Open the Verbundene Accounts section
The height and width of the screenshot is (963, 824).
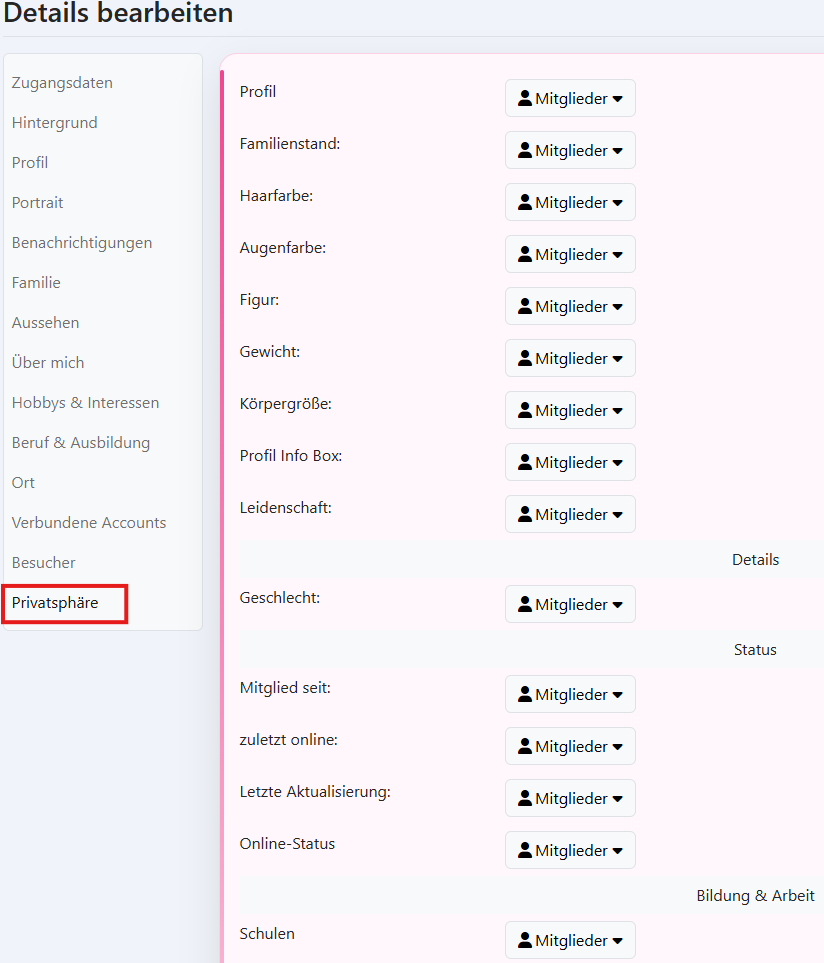(x=88, y=522)
